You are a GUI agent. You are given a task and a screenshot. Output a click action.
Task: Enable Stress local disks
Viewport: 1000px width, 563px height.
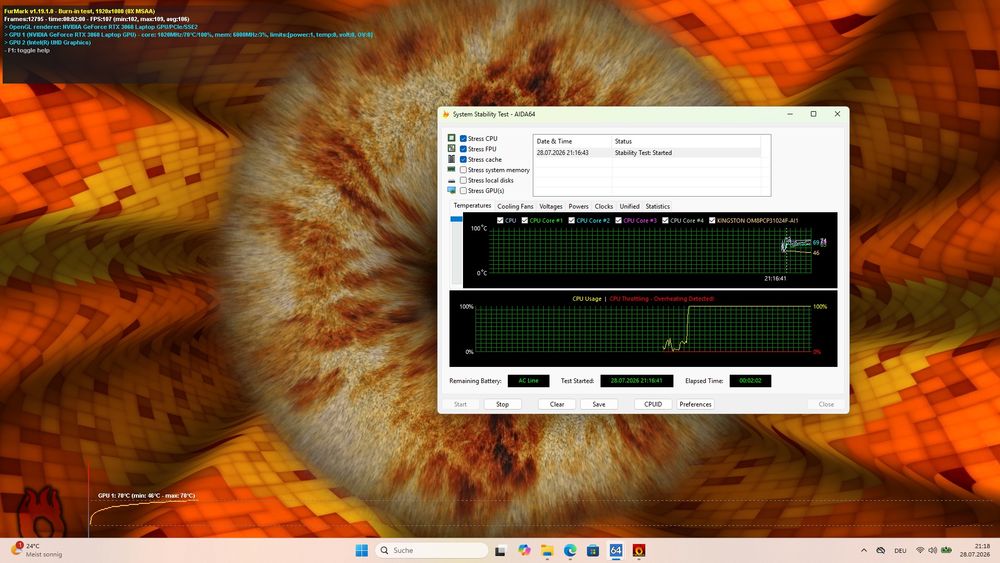[x=464, y=180]
